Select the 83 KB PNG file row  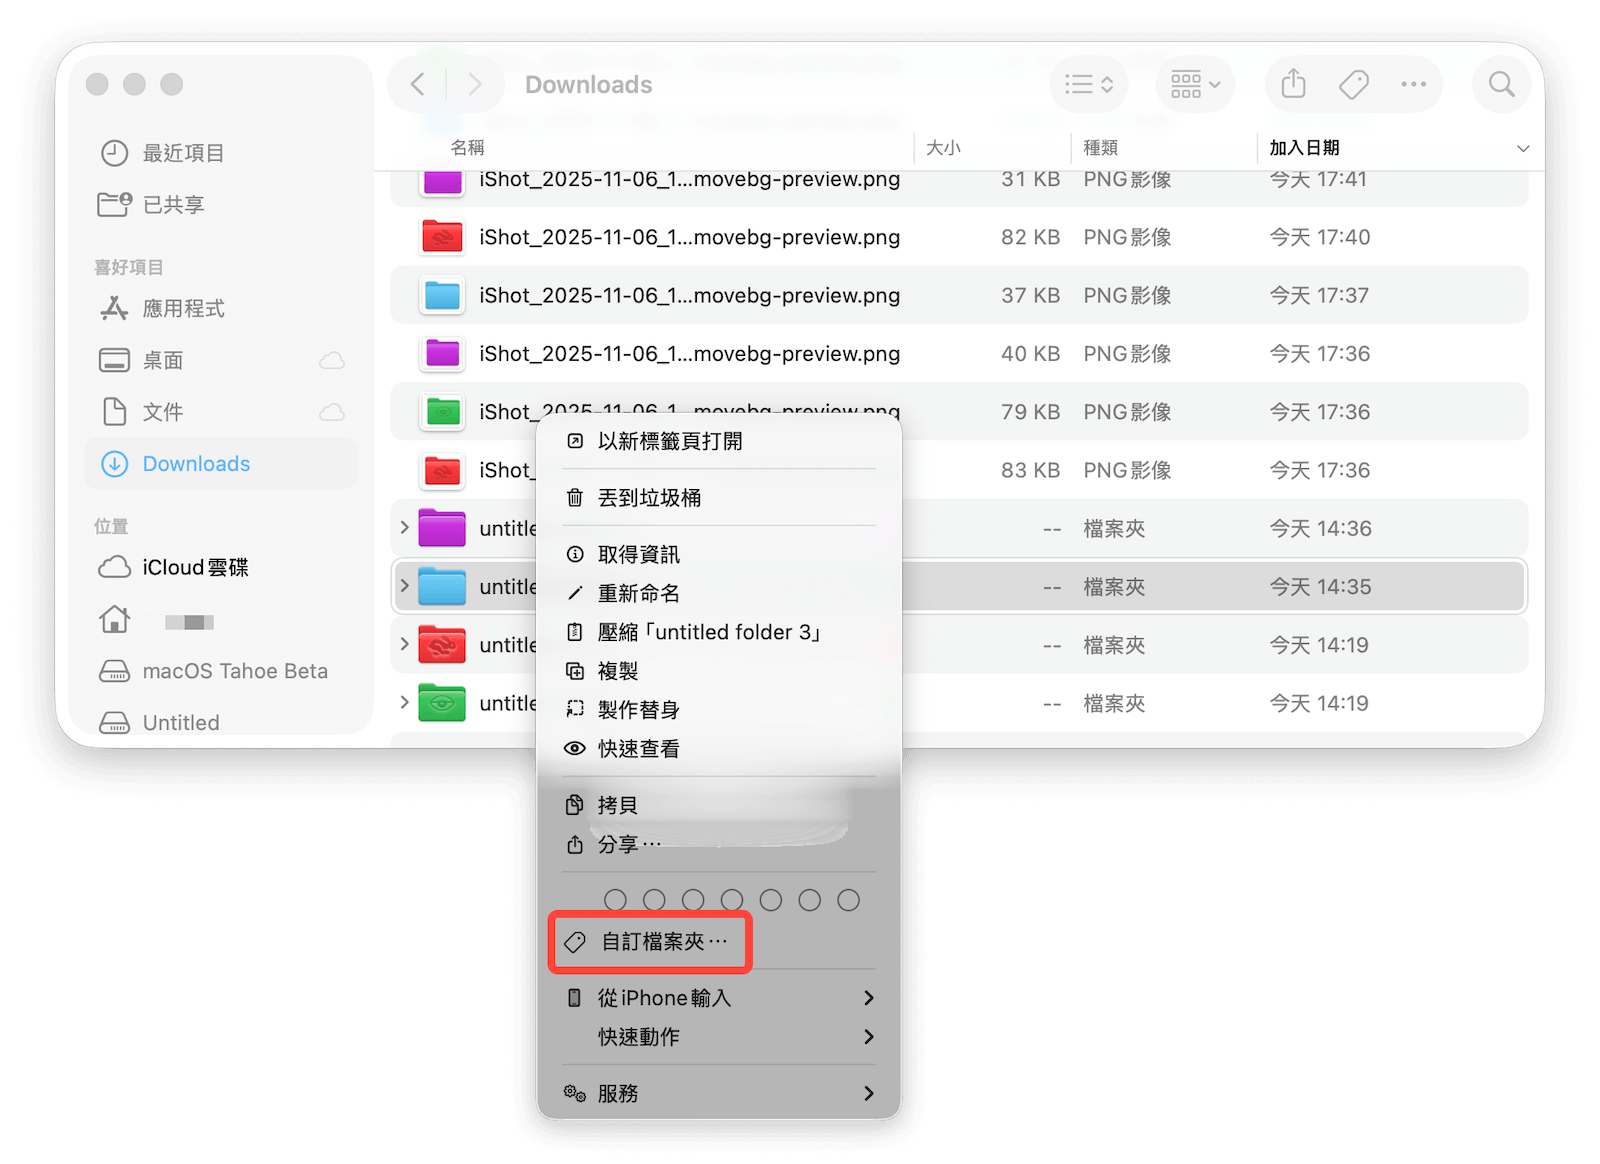pos(959,470)
